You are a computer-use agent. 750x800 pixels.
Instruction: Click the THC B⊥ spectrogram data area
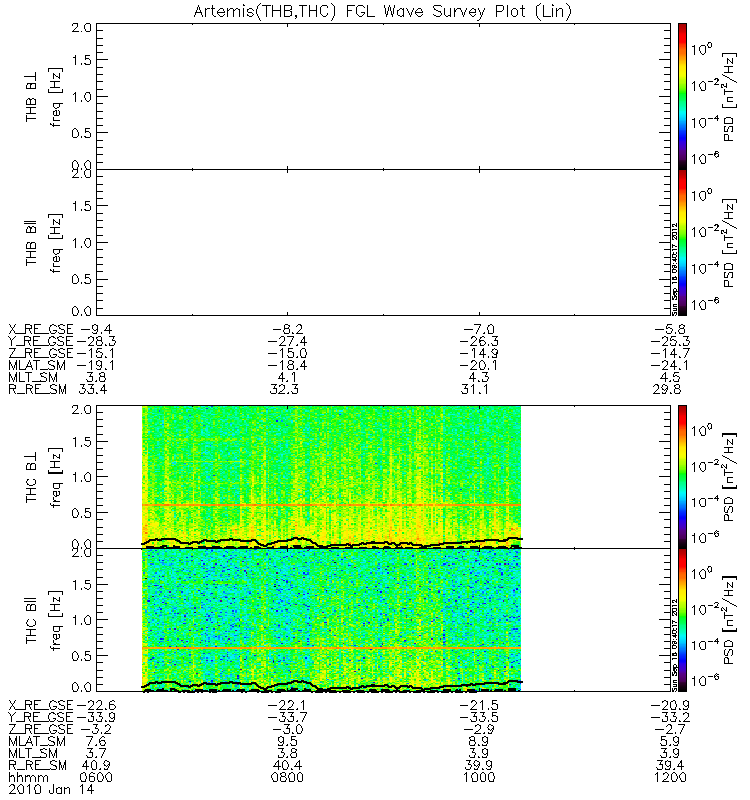pos(331,477)
